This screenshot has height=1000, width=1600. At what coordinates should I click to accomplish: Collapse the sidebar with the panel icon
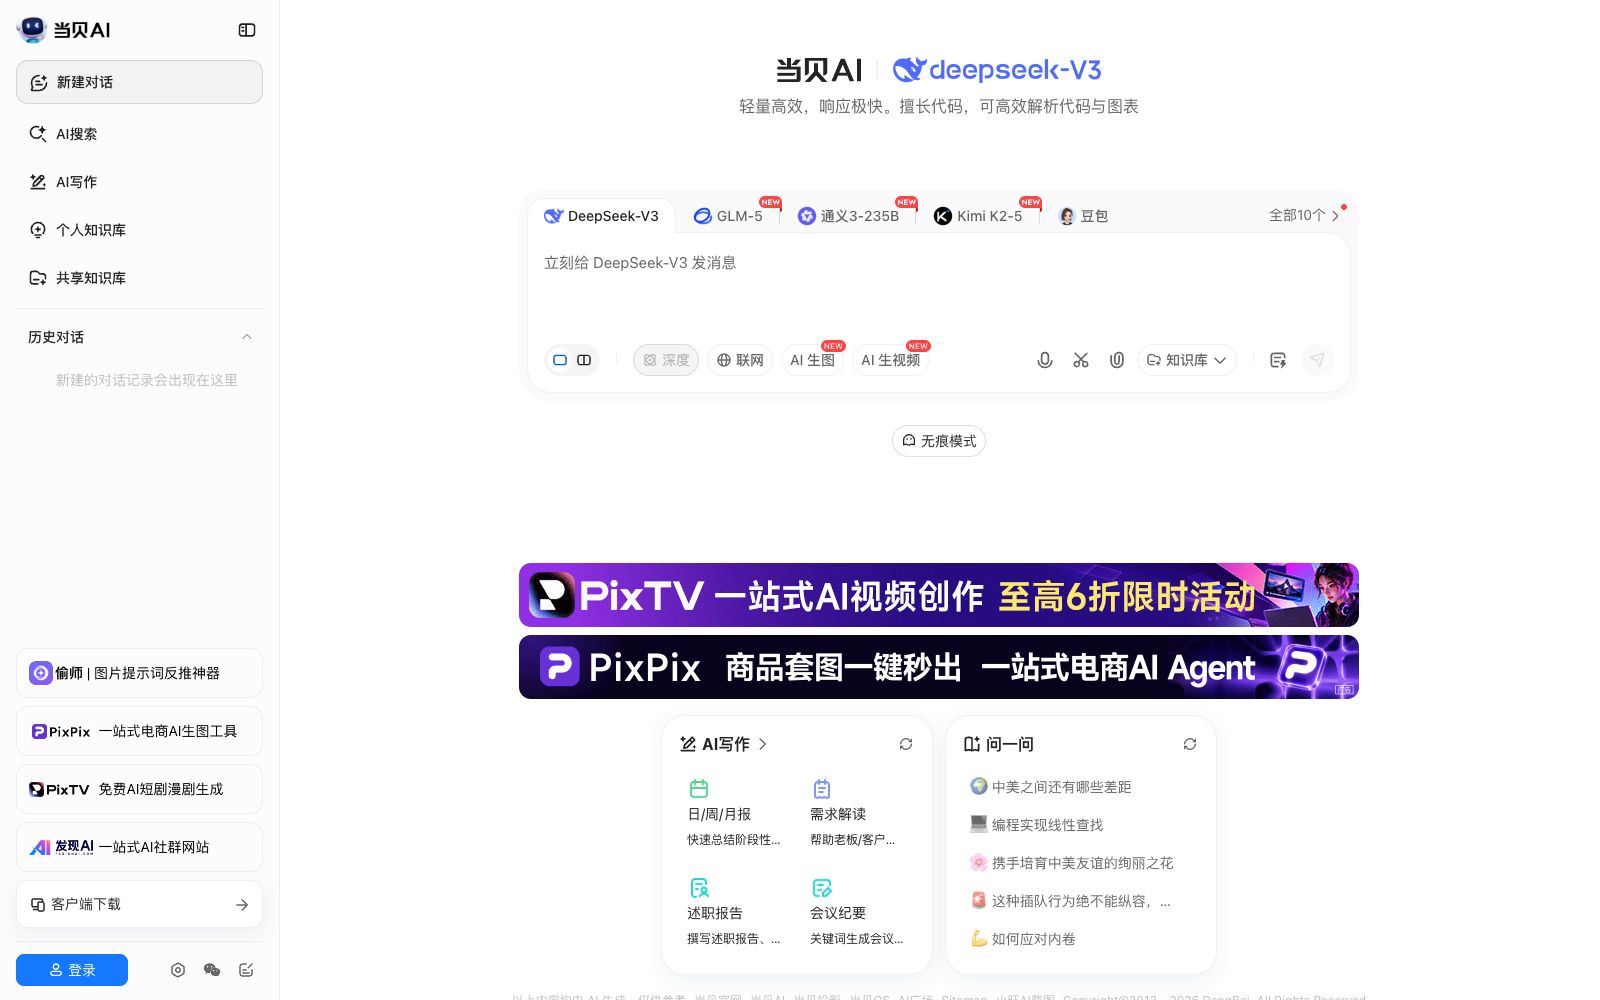pos(247,30)
